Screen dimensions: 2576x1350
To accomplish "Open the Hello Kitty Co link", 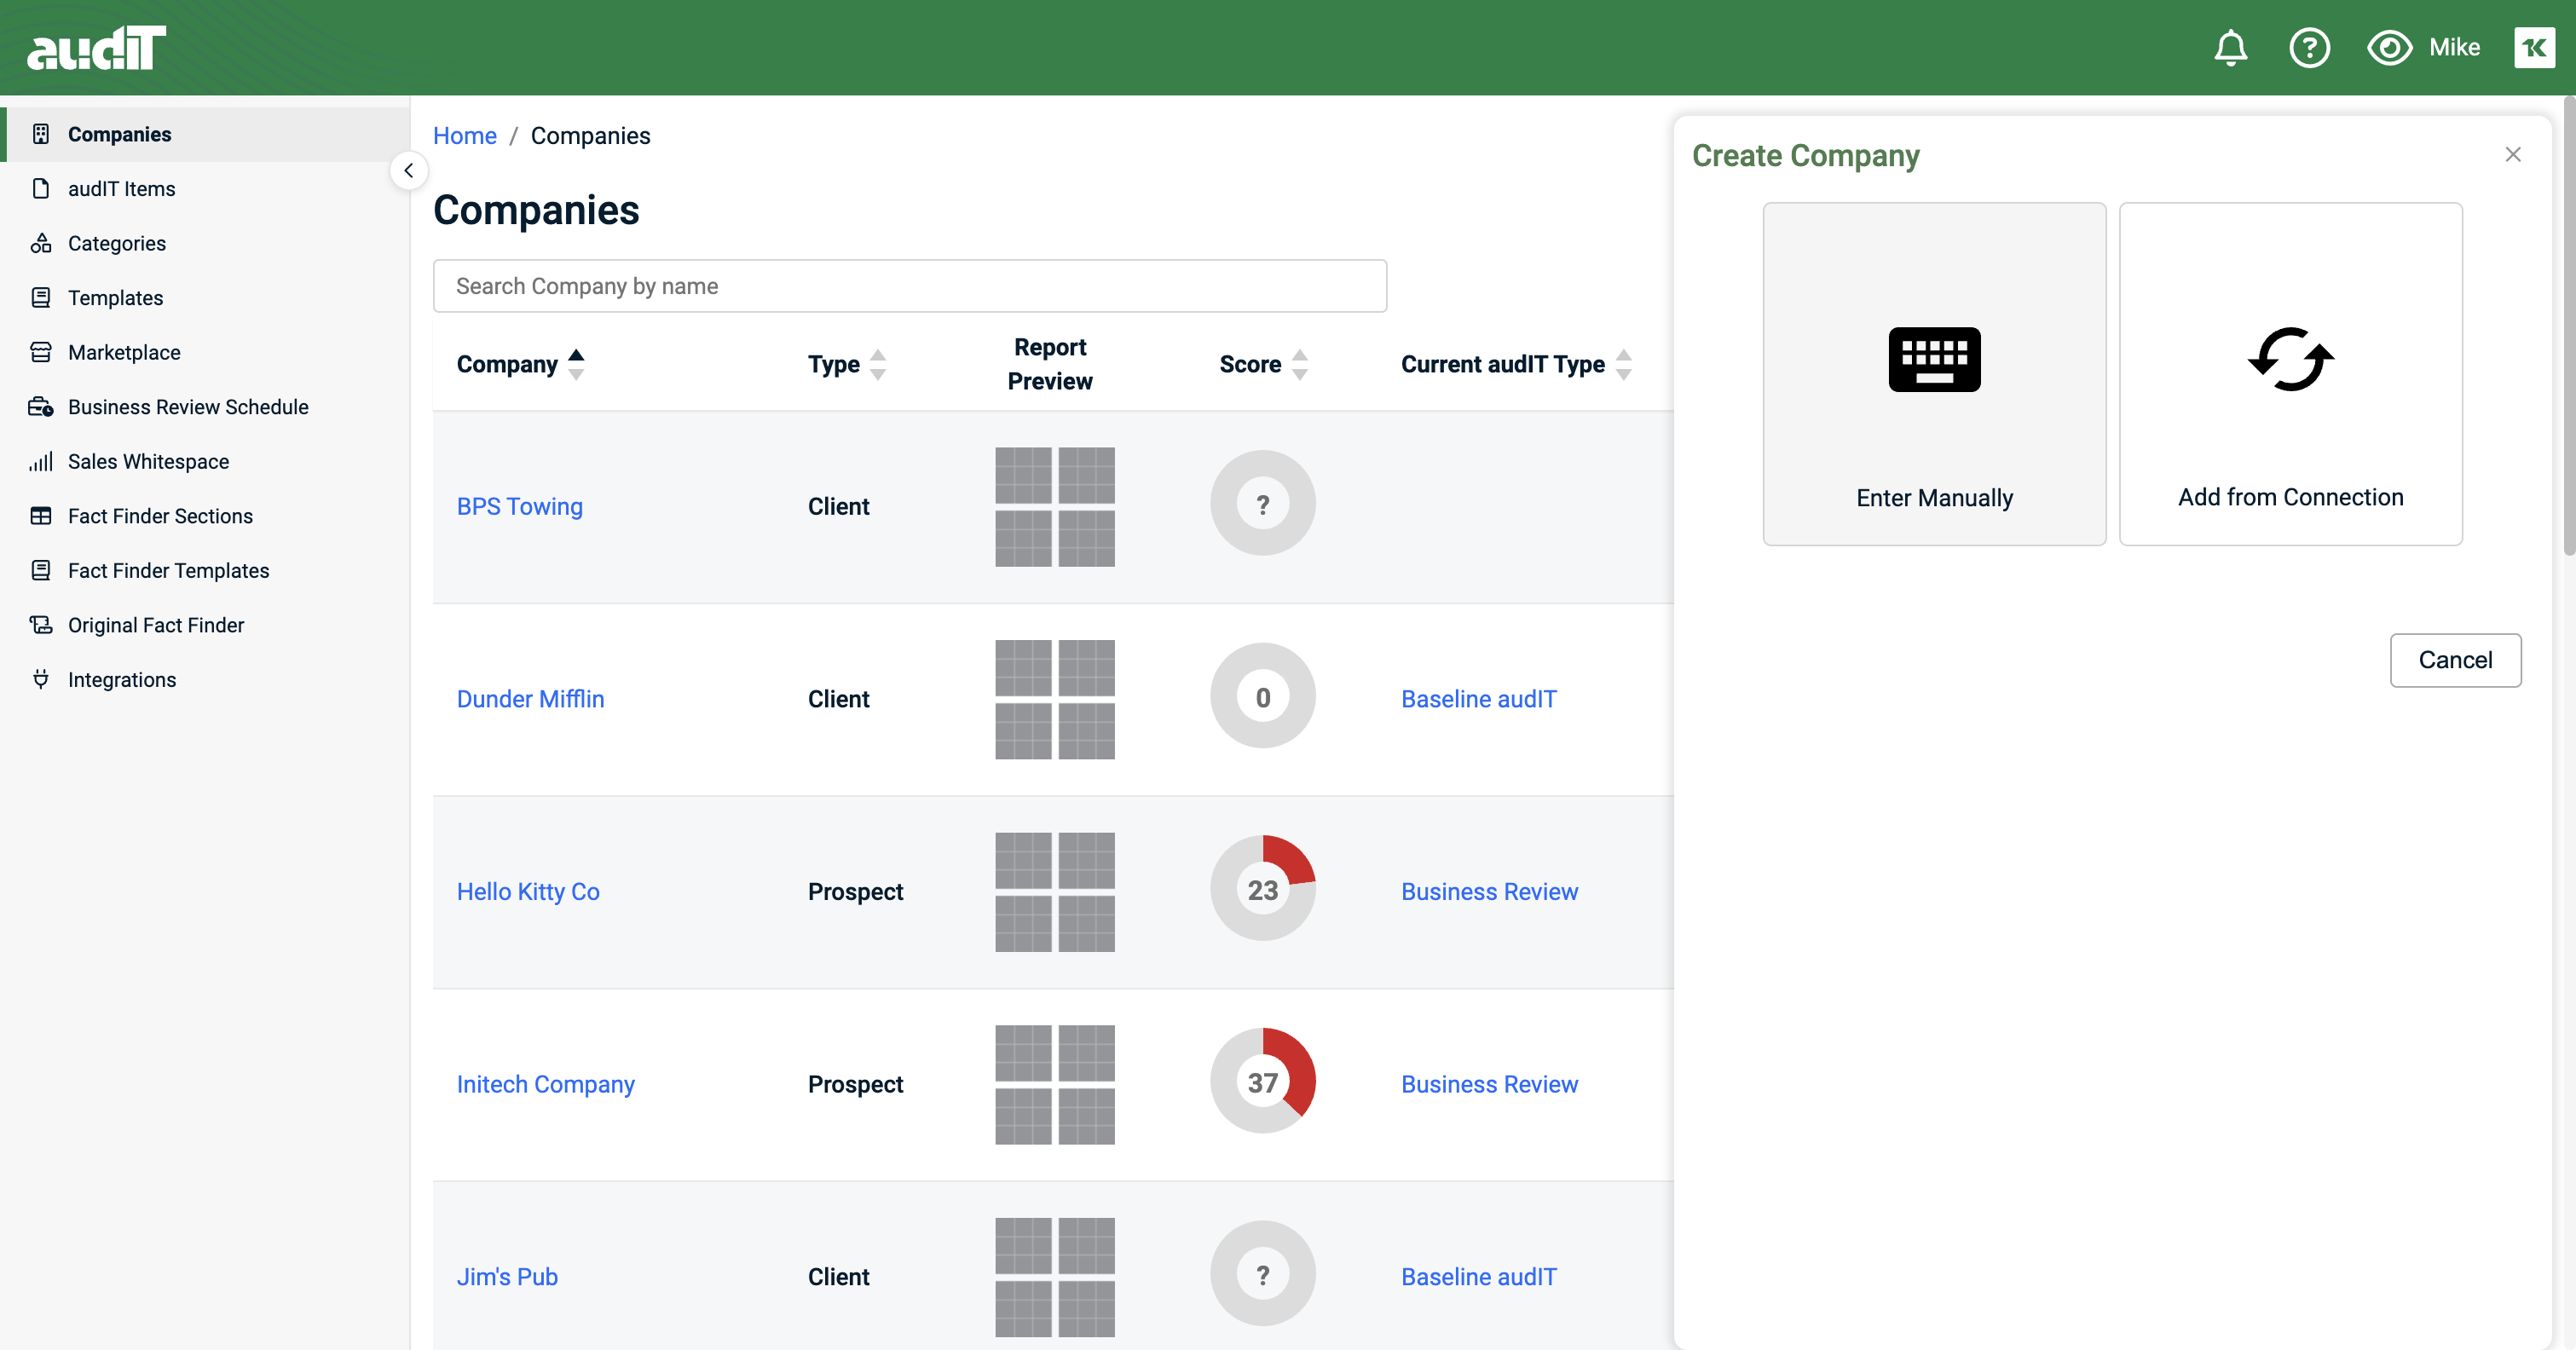I will (528, 891).
